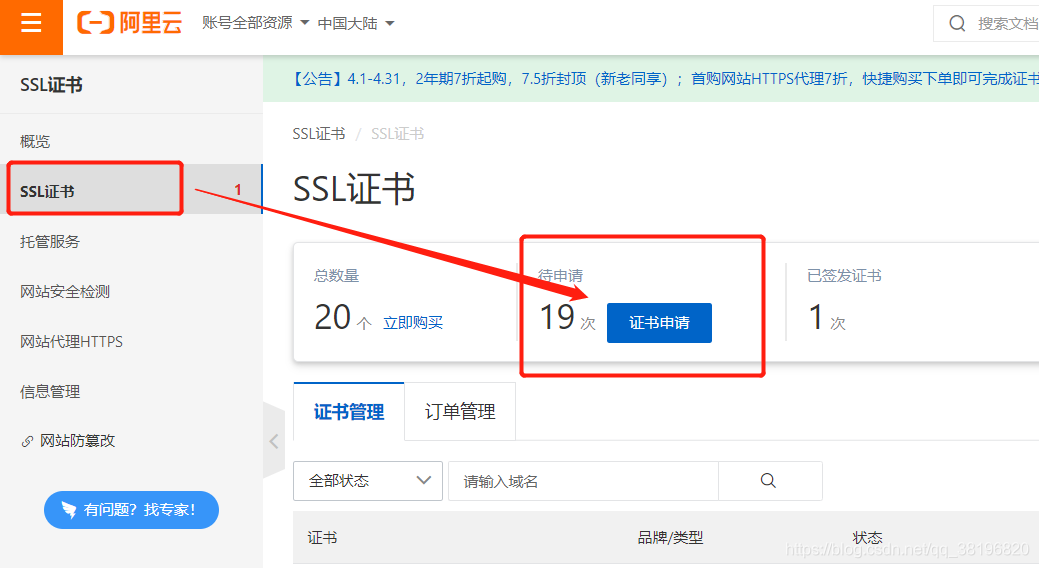Open the hamburger menu in the top bar
1039x568 pixels.
tap(31, 24)
